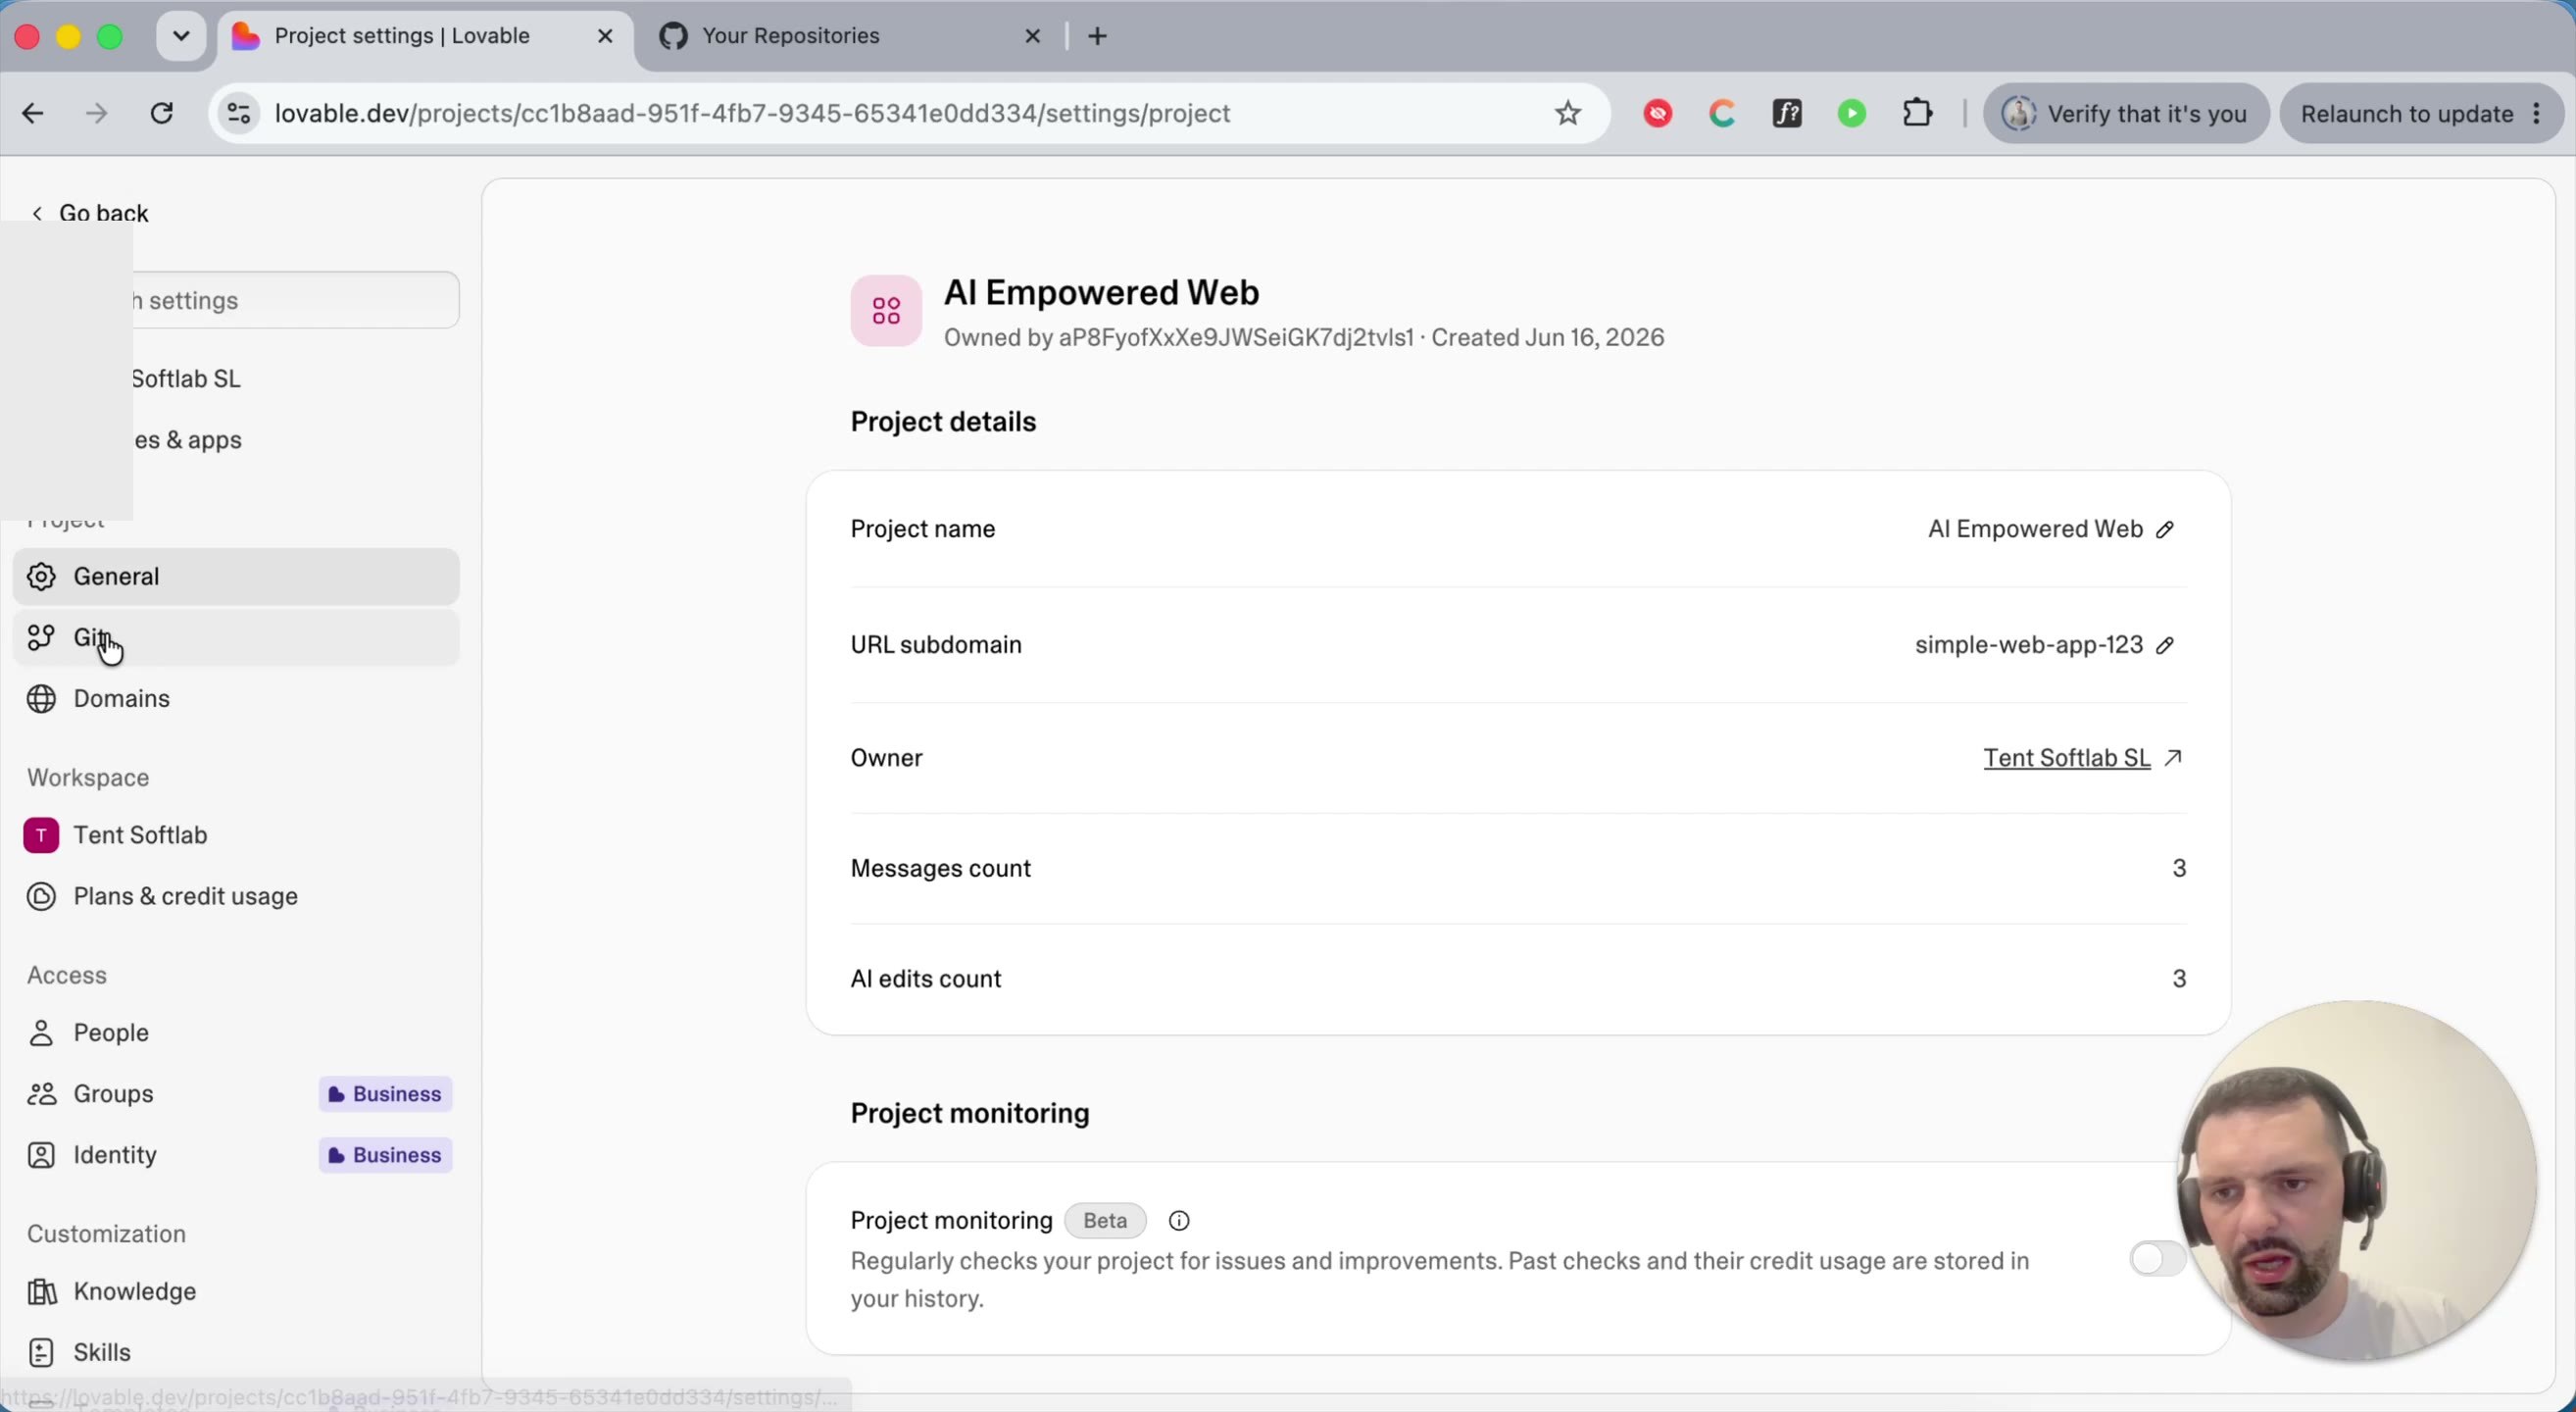Click the green play extension icon
The width and height of the screenshot is (2576, 1412).
click(x=1852, y=114)
